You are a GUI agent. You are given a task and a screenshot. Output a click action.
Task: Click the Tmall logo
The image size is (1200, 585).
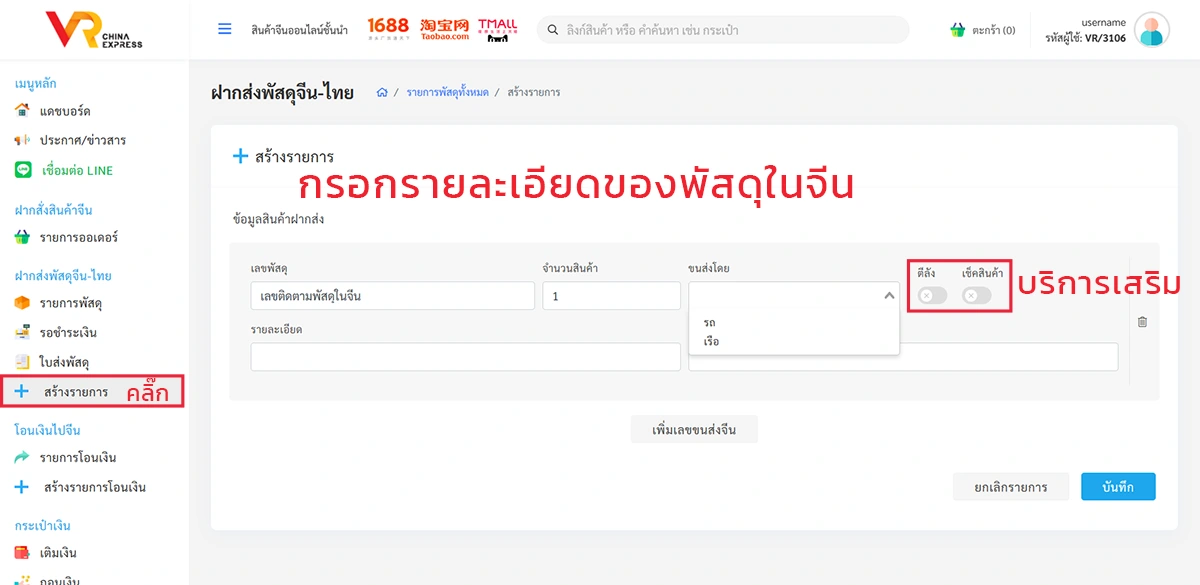point(497,29)
